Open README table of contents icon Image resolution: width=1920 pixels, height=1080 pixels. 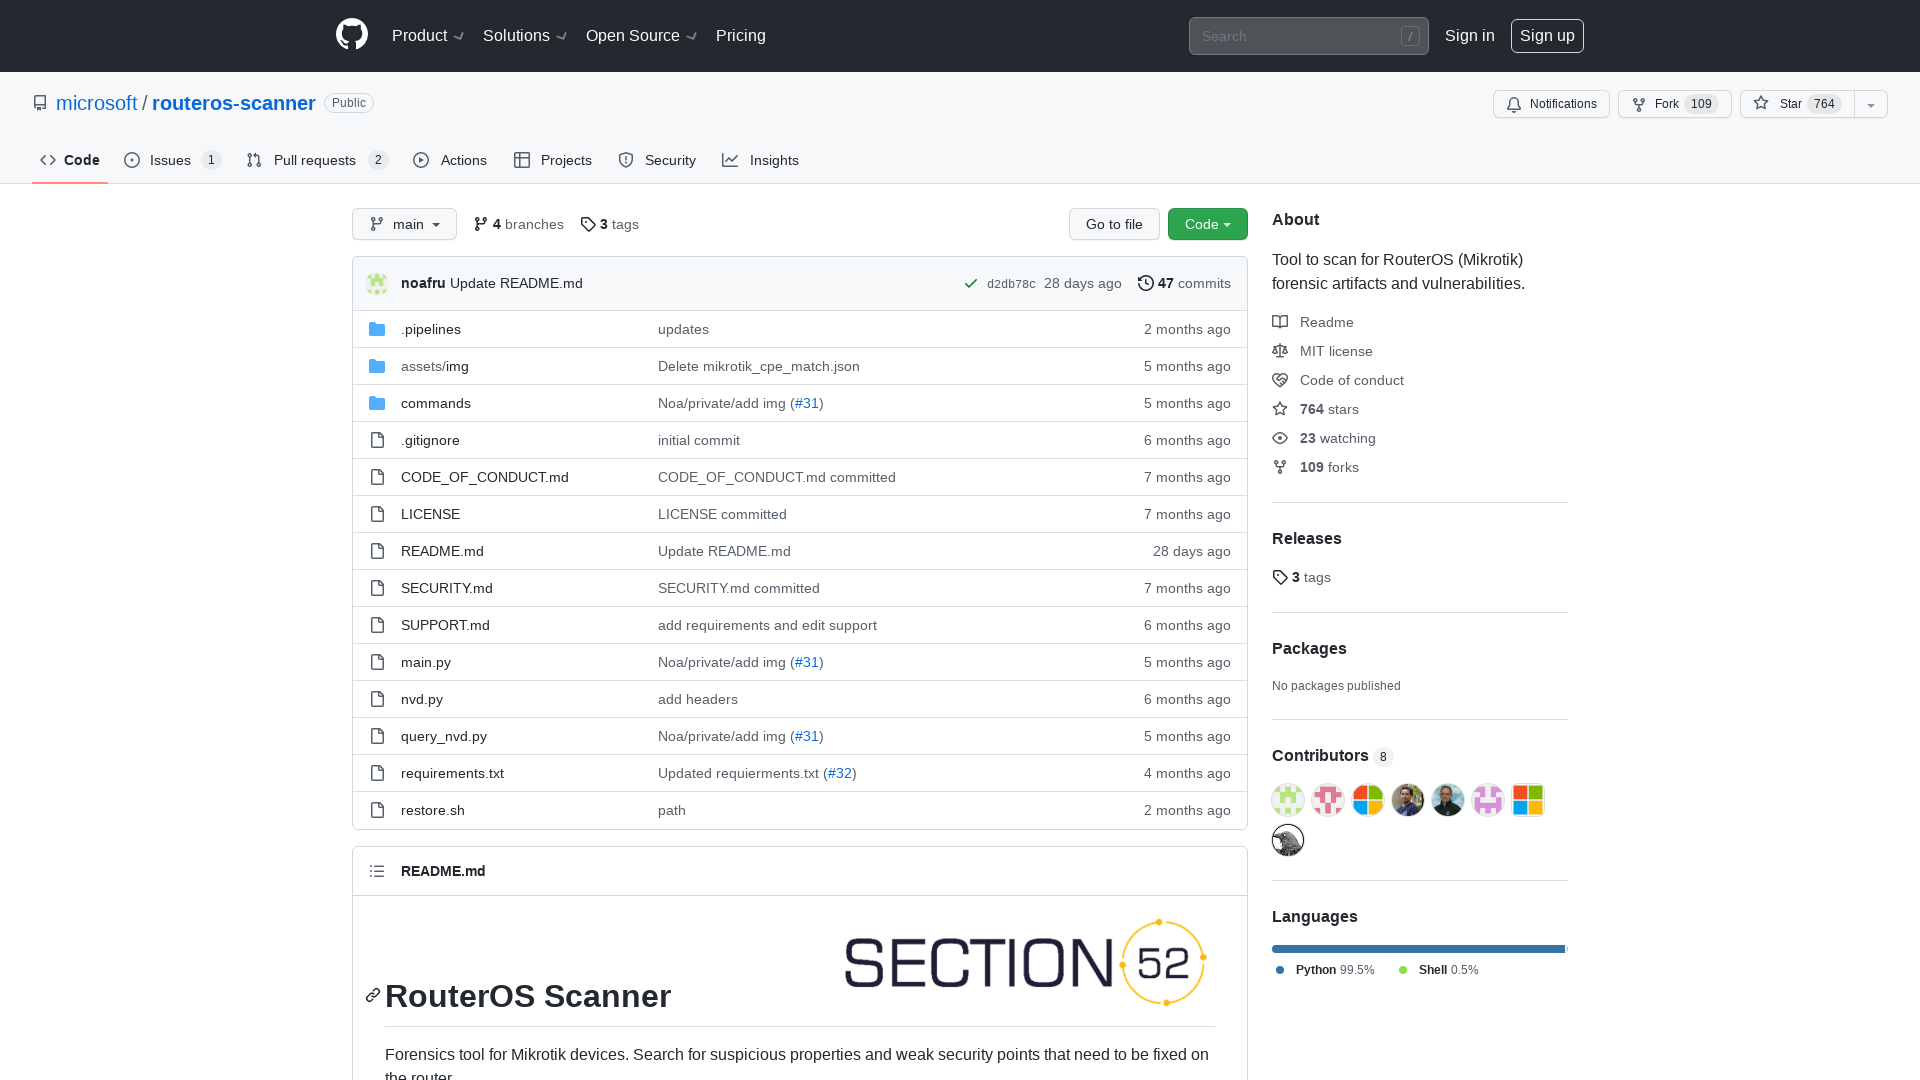(377, 871)
